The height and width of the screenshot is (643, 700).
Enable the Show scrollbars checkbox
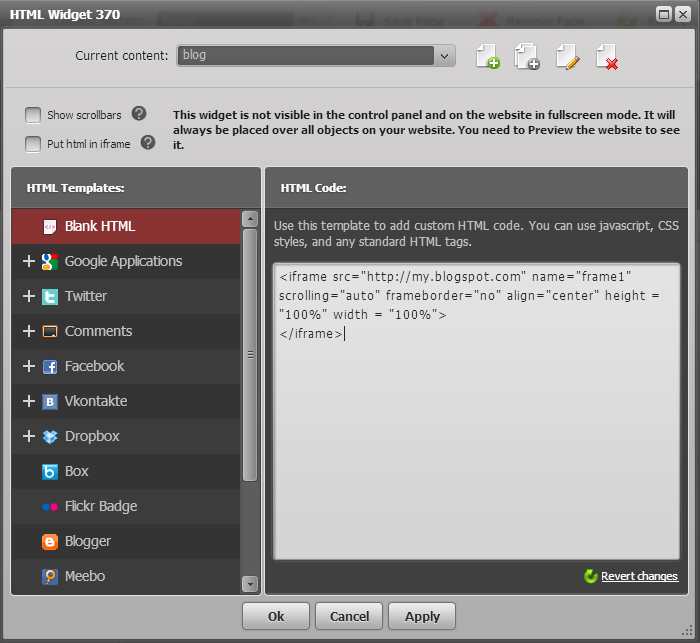[33, 115]
